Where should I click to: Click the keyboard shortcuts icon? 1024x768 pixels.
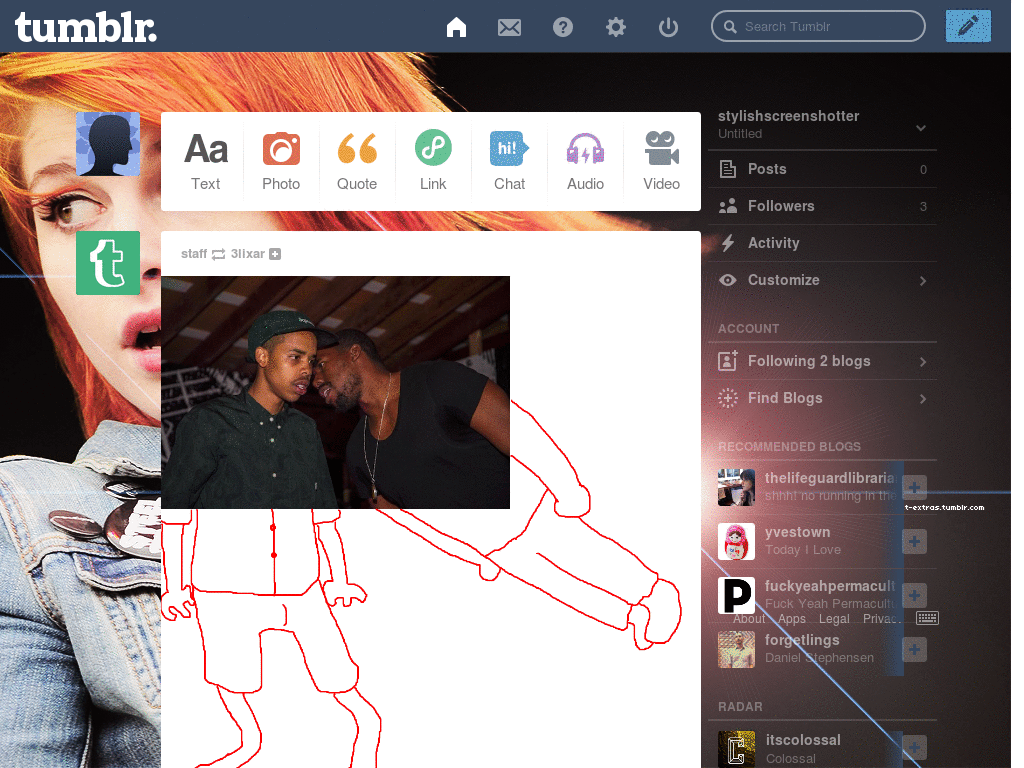click(x=927, y=618)
